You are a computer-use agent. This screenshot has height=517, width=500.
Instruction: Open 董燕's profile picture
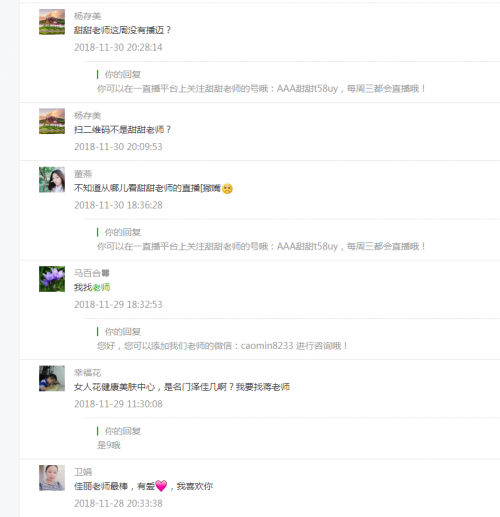(52, 180)
